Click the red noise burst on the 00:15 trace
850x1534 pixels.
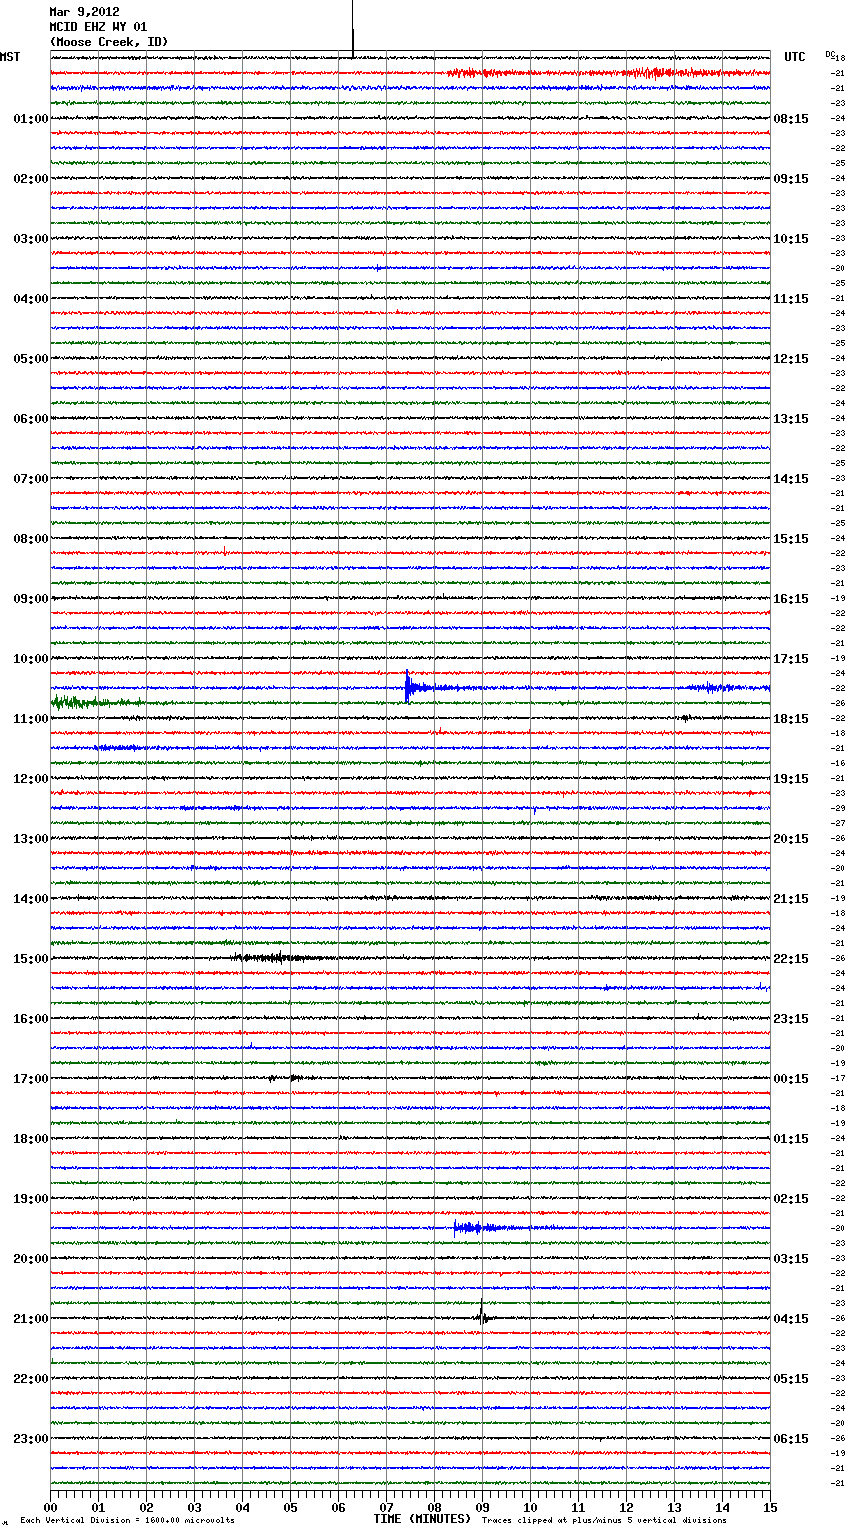[x=607, y=73]
